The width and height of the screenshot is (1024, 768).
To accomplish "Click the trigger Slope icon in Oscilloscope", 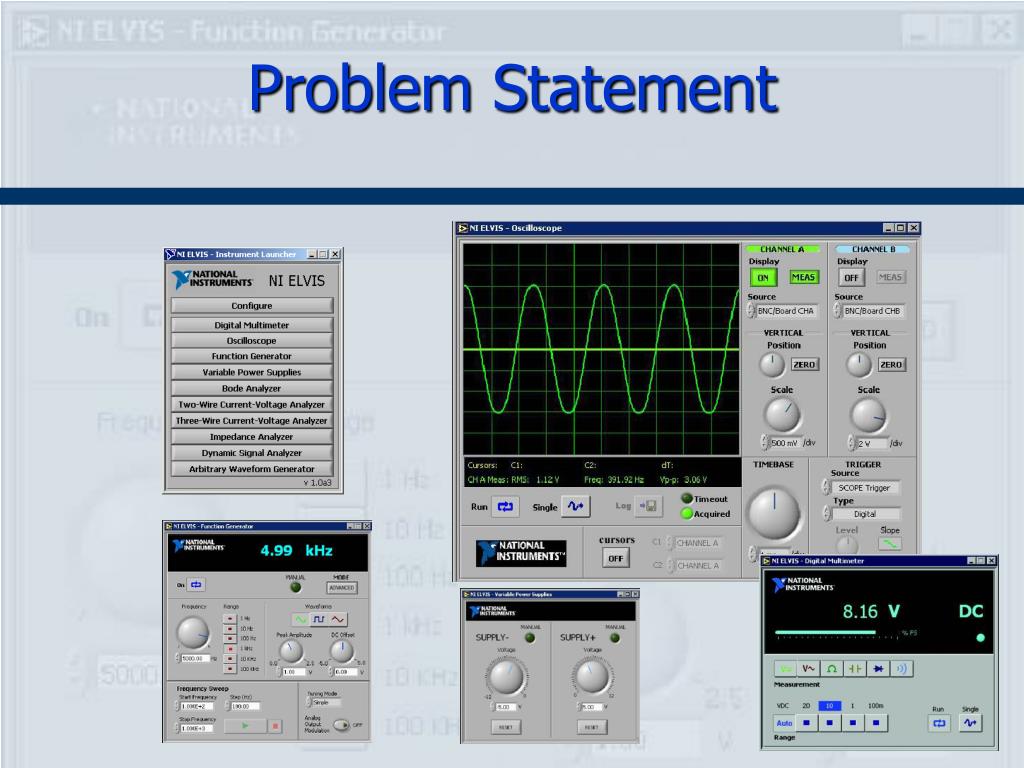I will tap(889, 543).
